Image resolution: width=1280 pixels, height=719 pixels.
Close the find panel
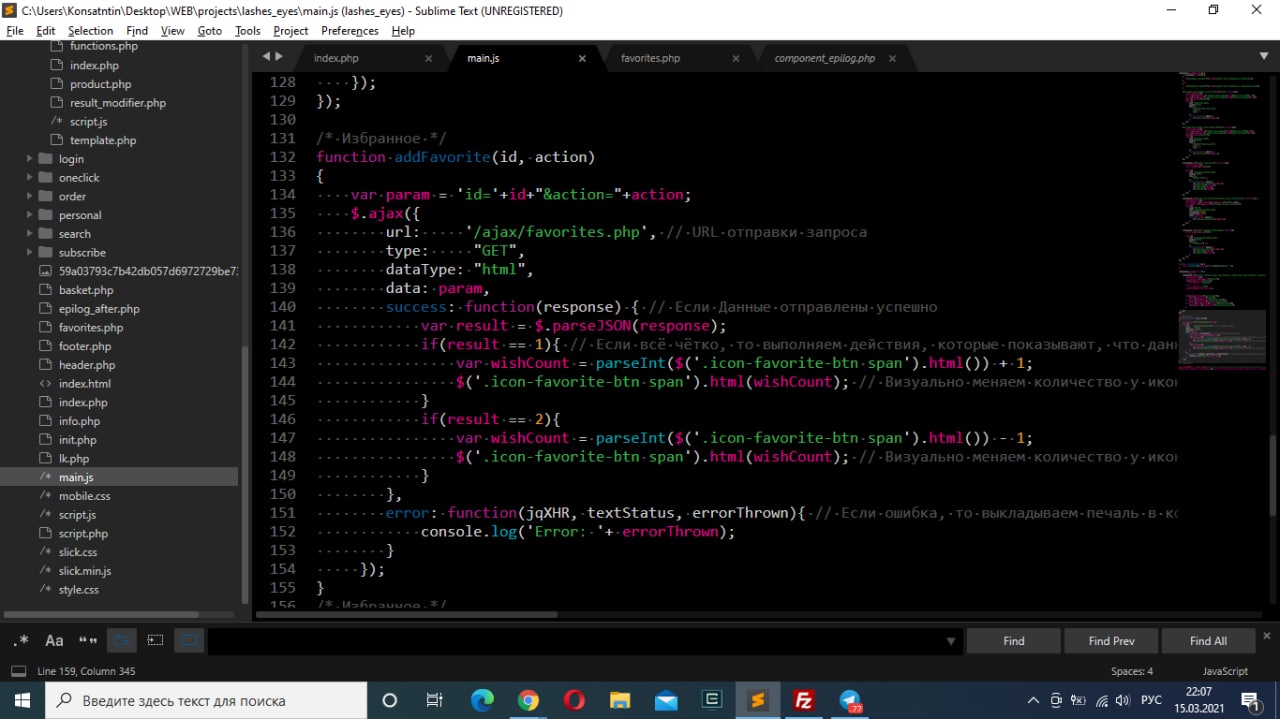click(x=1267, y=636)
